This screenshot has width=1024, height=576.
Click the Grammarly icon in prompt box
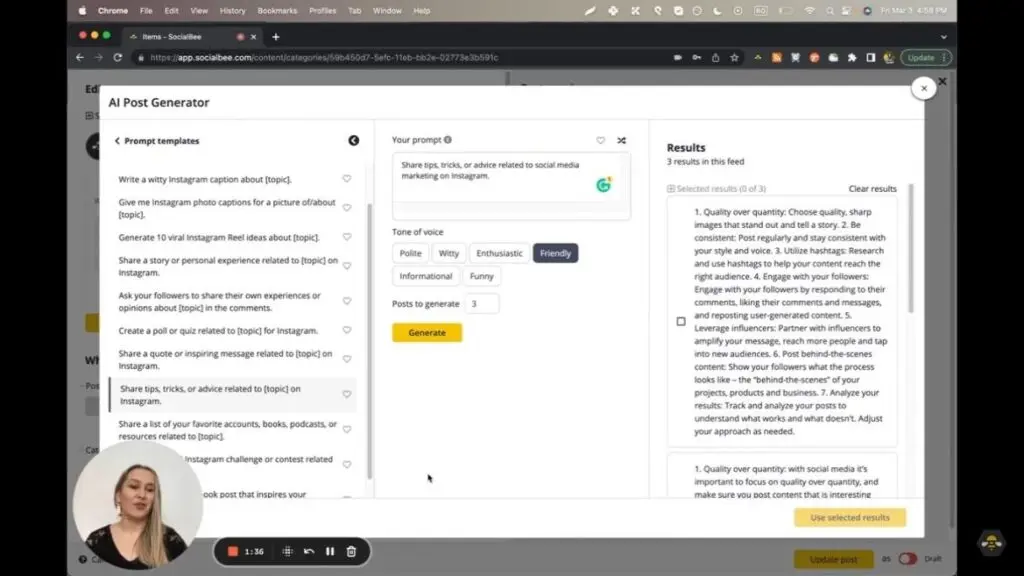pyautogui.click(x=603, y=185)
